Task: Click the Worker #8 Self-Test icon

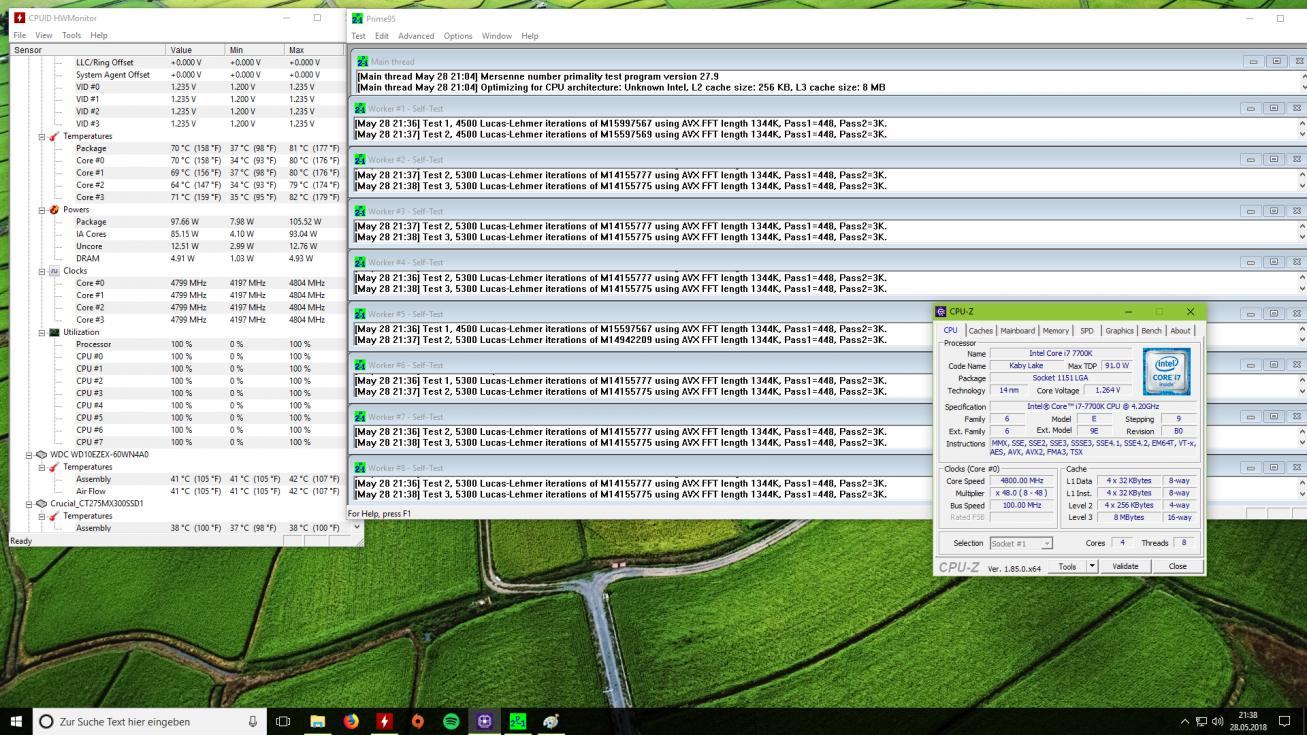Action: [x=360, y=468]
